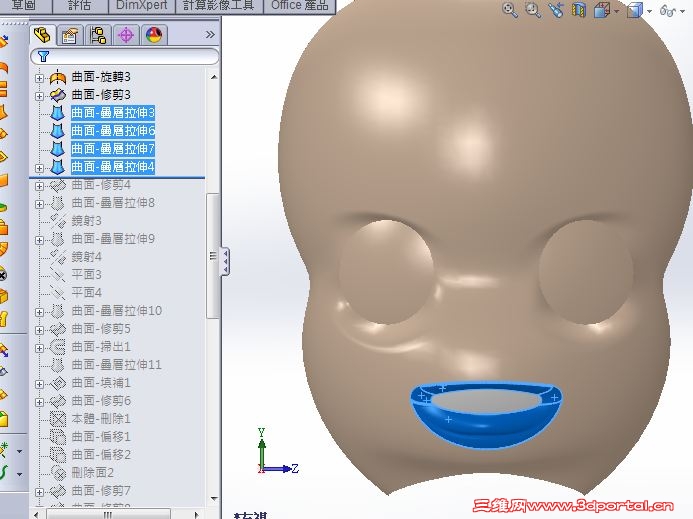Click the 曲面-疊層拉伸11 loft icon
Viewport: 693px width, 519px height.
click(58, 365)
